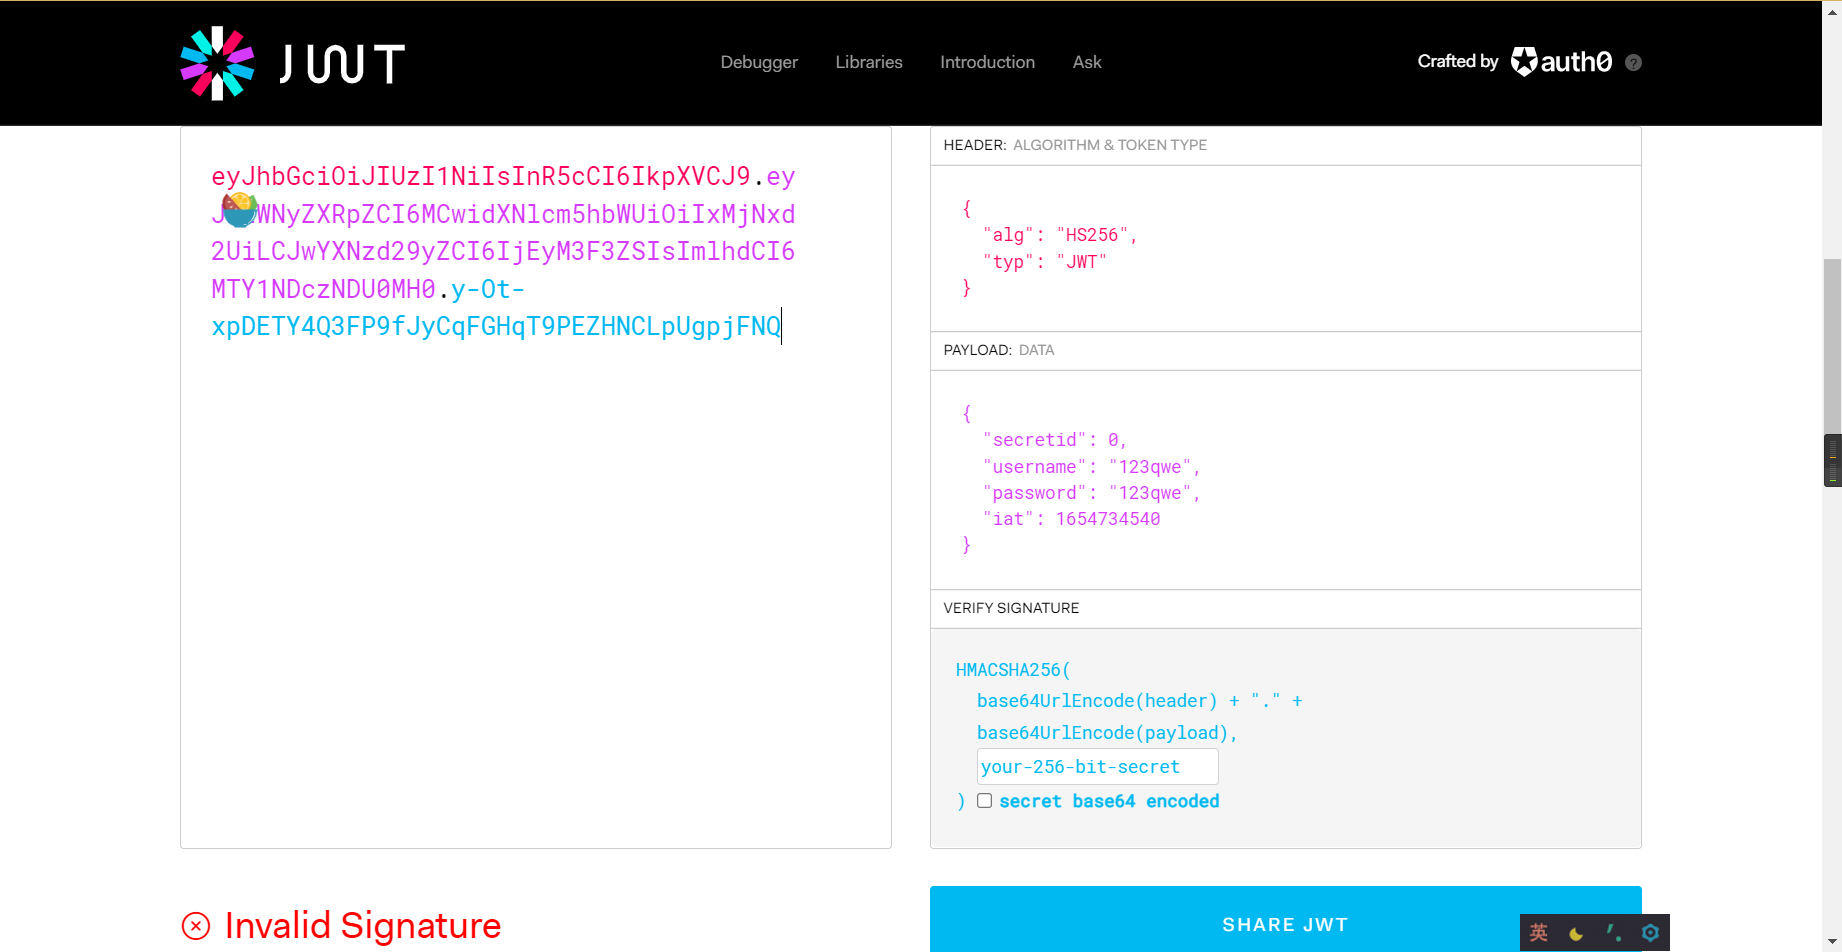Focus the your-256-bit-secret input field
Image resolution: width=1842 pixels, height=952 pixels.
point(1098,767)
